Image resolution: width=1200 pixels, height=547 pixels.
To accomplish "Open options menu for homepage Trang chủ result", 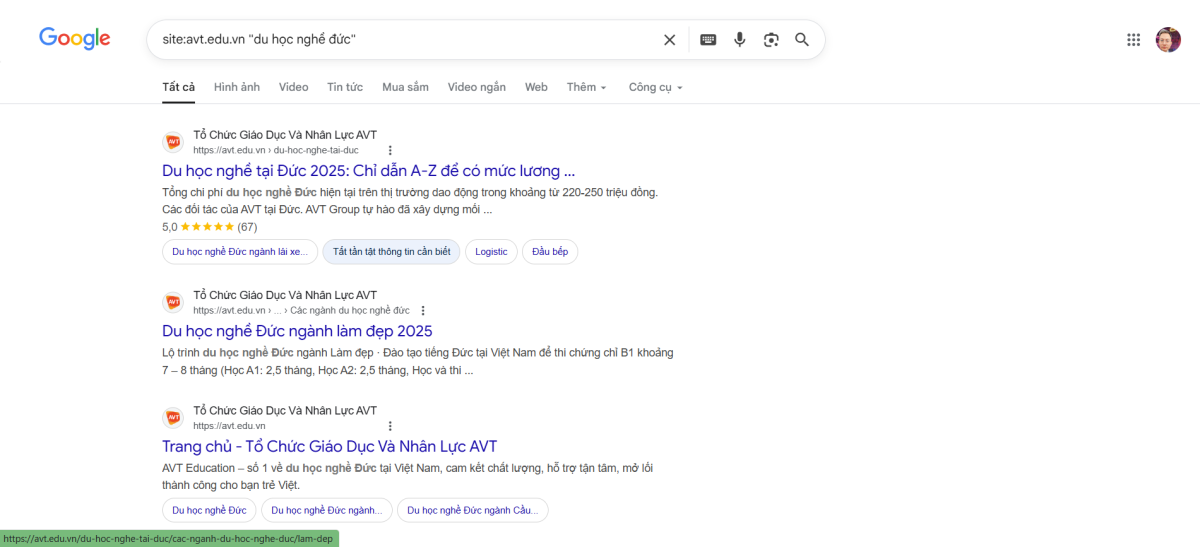I will 390,426.
